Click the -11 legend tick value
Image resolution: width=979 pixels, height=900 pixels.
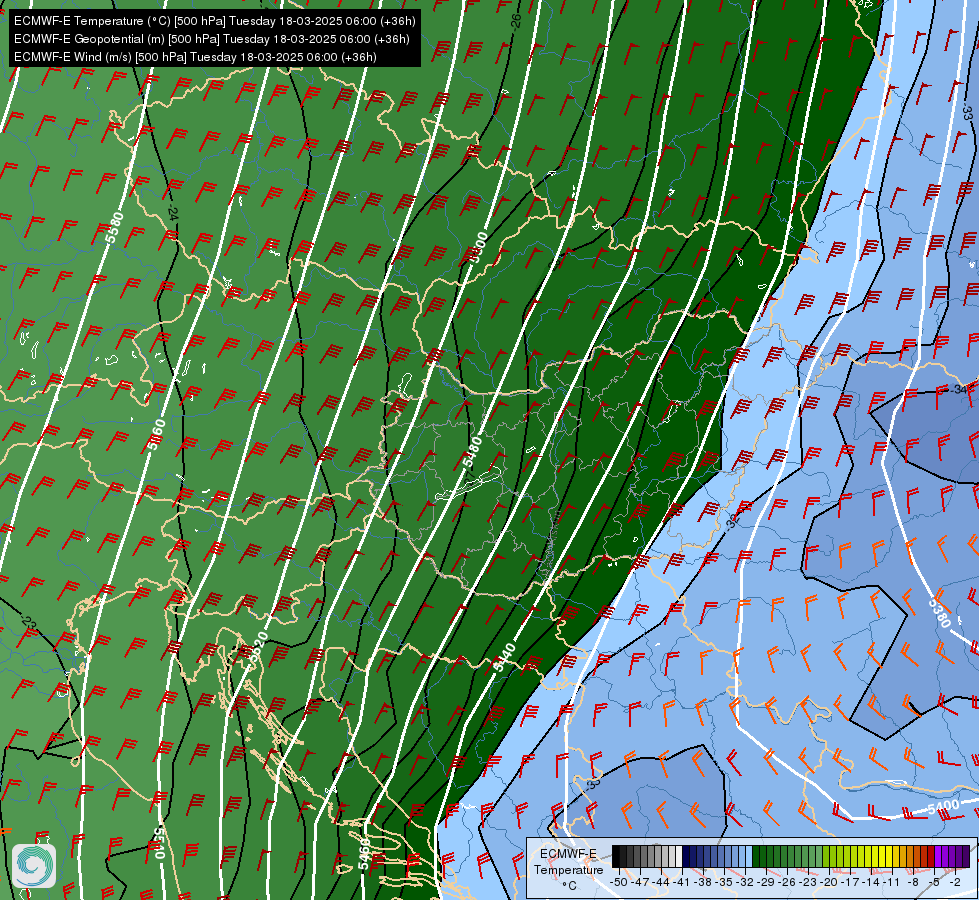(x=893, y=882)
